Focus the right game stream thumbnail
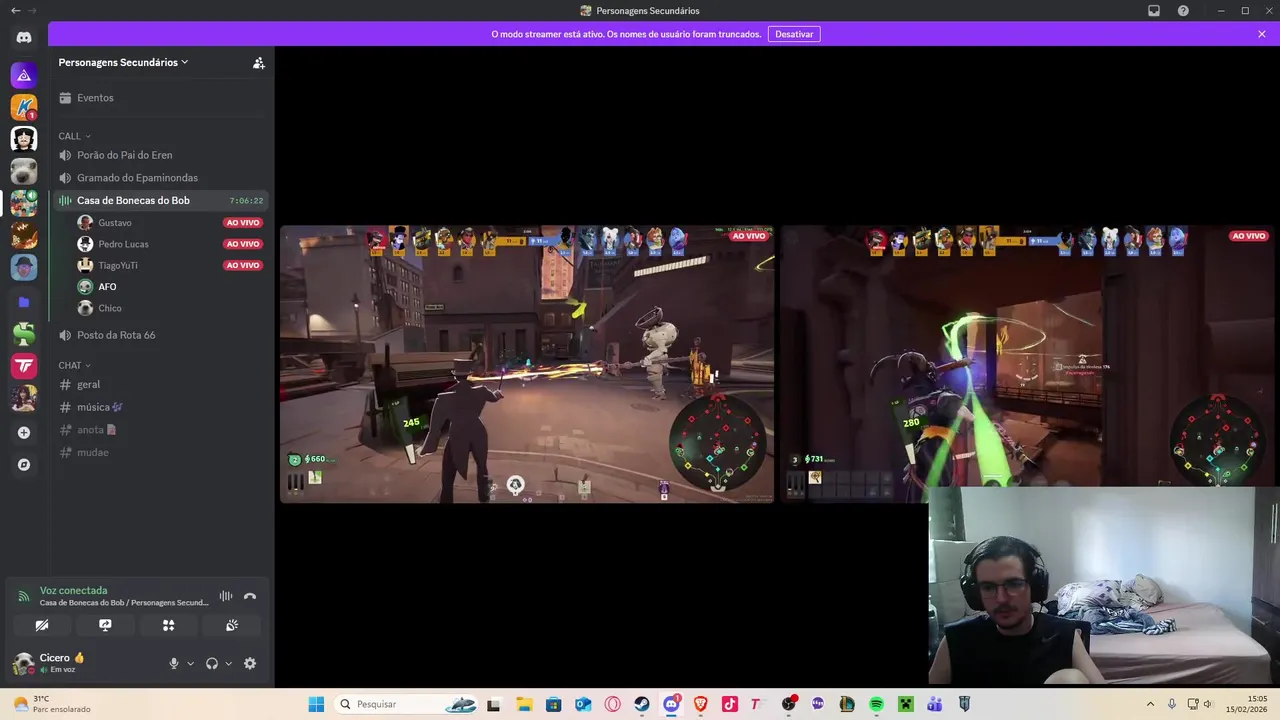The width and height of the screenshot is (1280, 720). (x=1029, y=364)
